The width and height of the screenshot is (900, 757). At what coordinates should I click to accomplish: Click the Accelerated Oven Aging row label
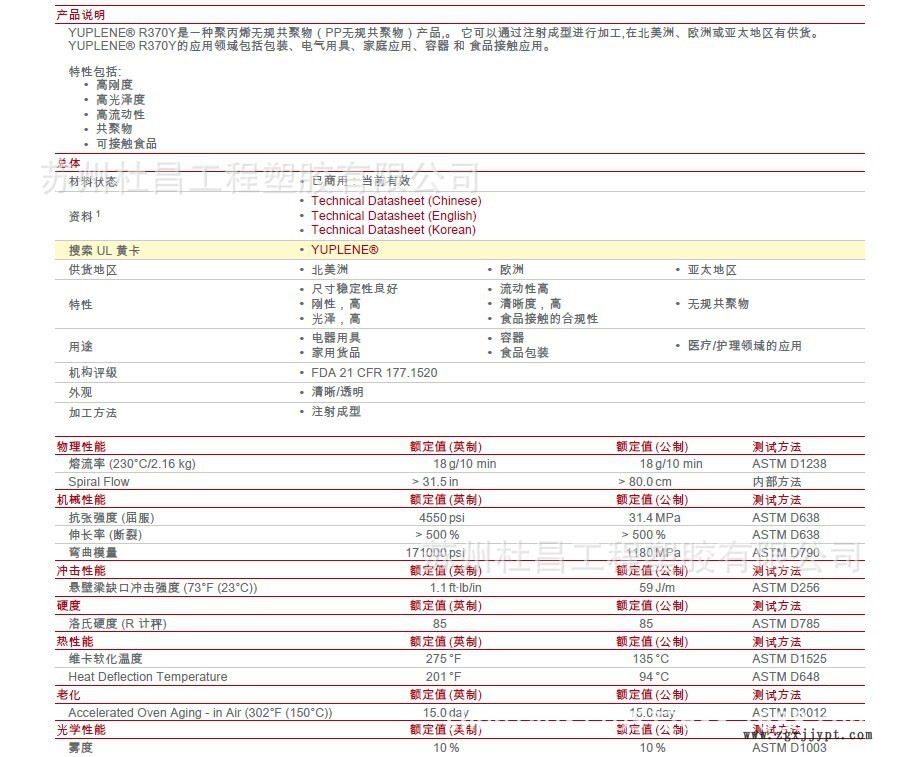(x=200, y=713)
